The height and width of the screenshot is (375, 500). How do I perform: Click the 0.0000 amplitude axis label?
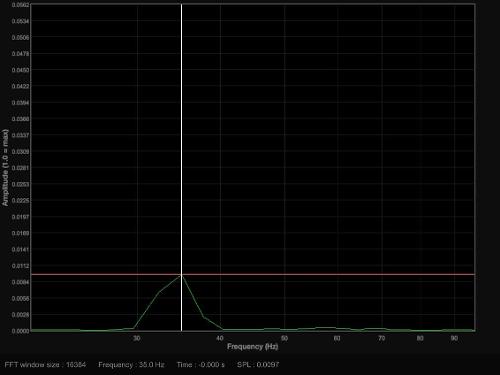20,331
